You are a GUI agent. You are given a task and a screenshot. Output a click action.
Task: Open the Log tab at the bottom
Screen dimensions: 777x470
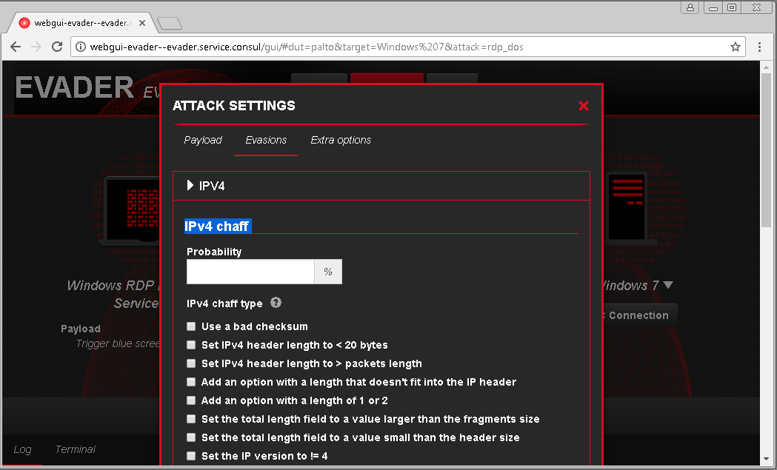(22, 449)
